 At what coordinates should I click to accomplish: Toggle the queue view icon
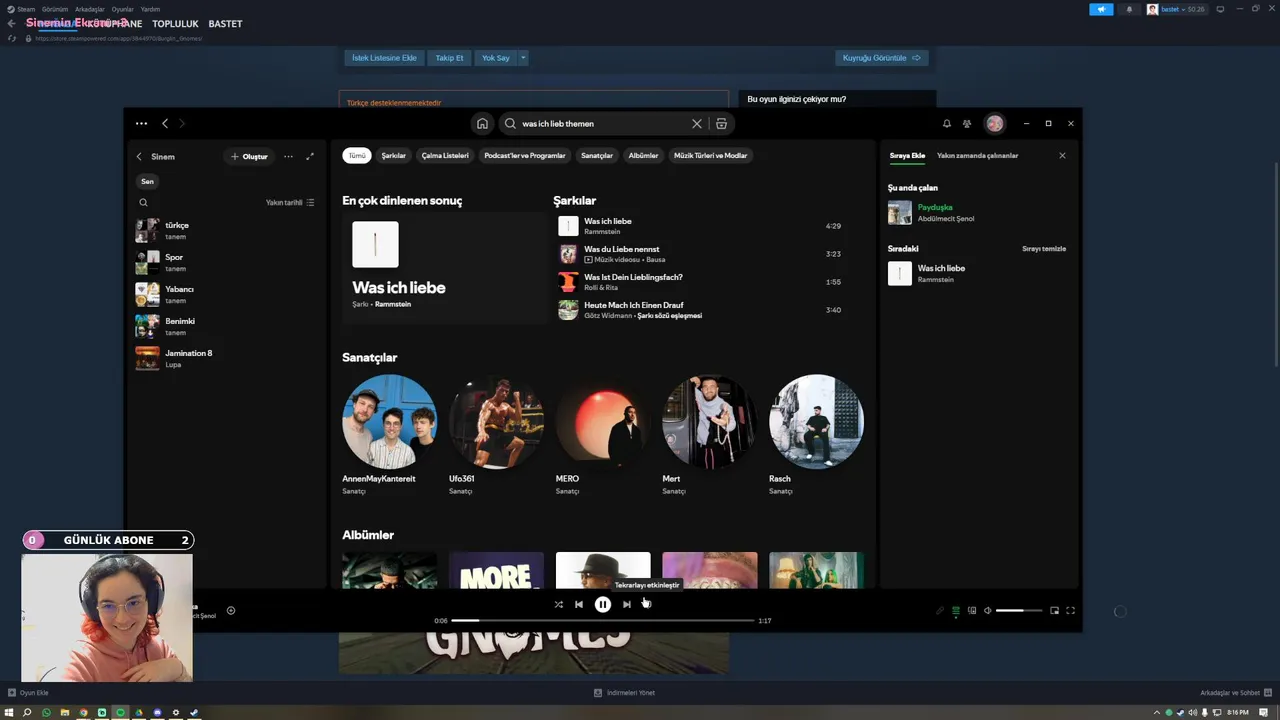pyautogui.click(x=955, y=611)
